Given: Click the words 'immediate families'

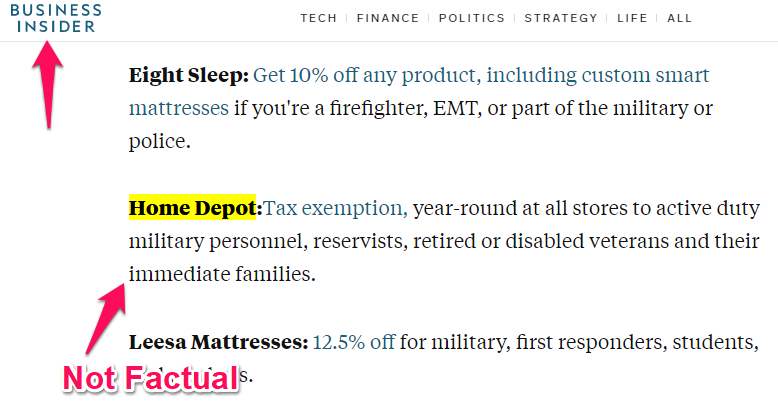Looking at the screenshot, I should tap(221, 273).
